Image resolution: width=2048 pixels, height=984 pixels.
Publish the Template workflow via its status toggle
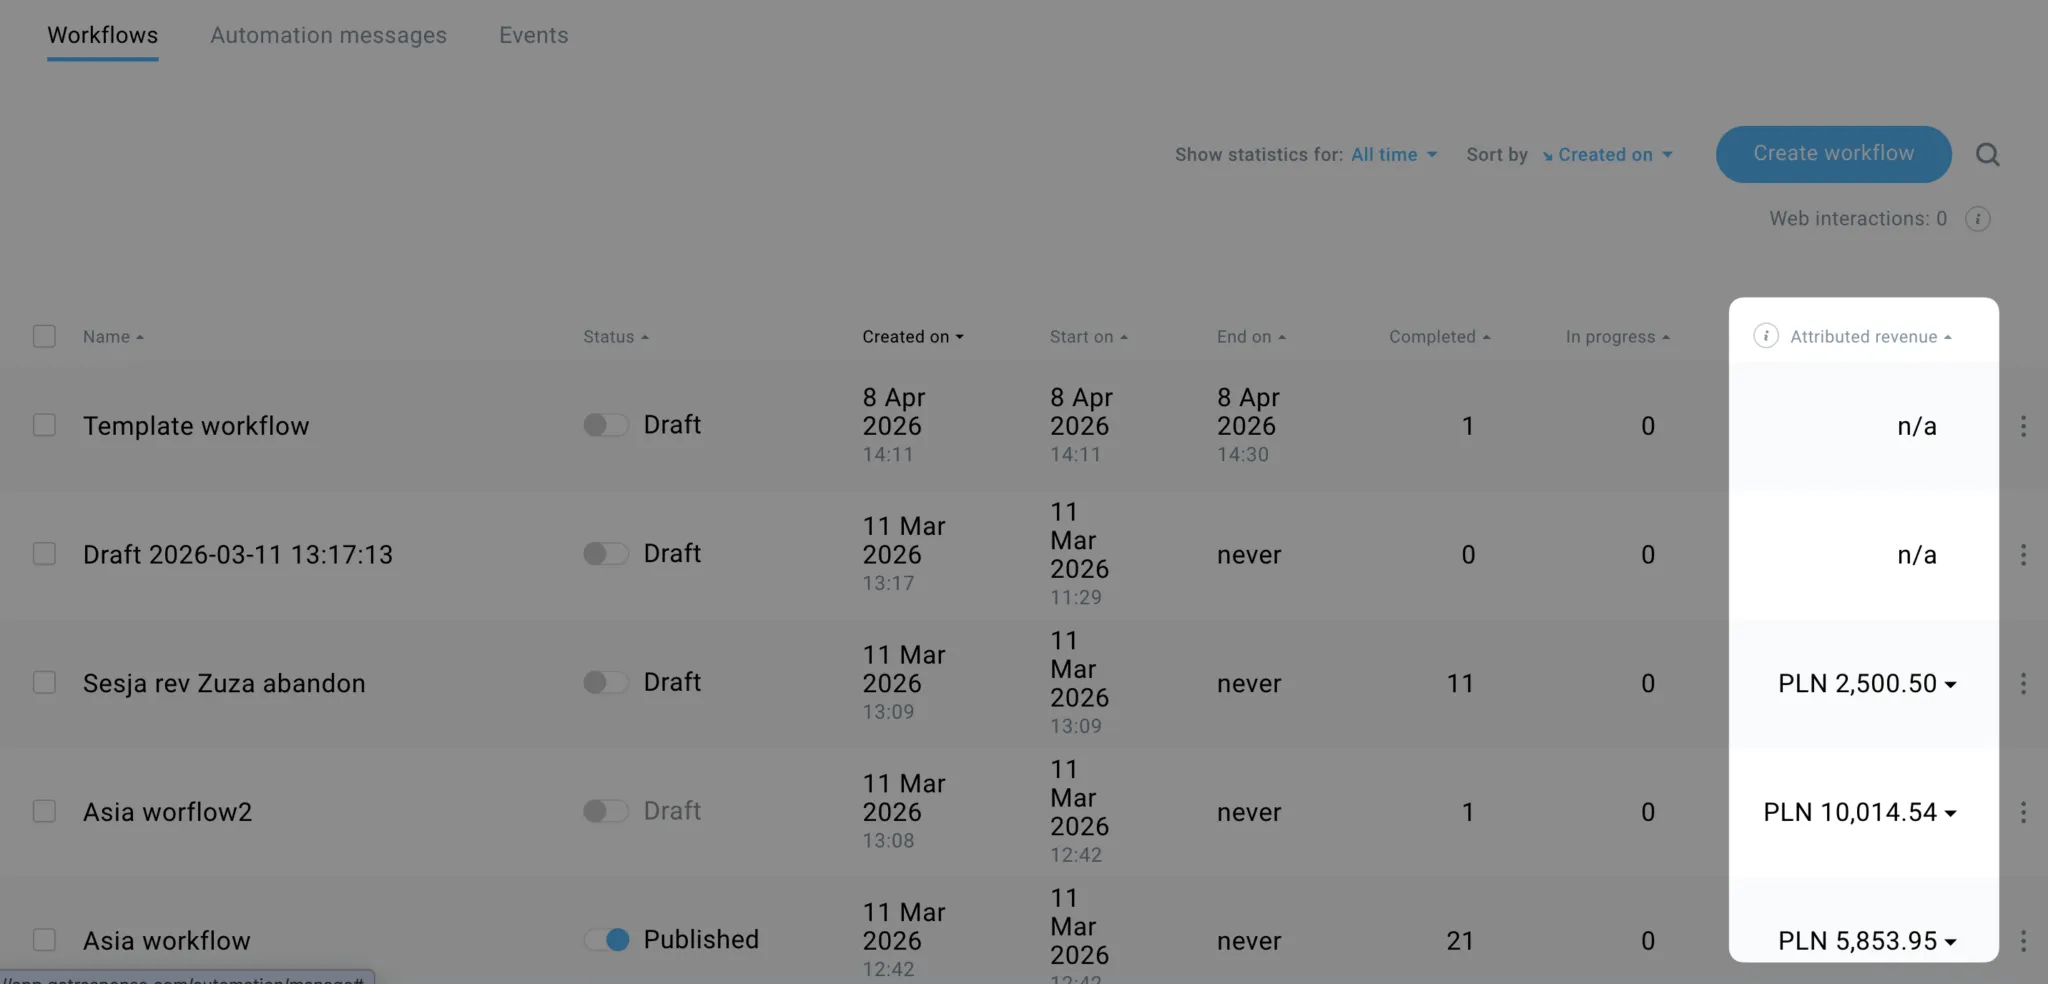(605, 424)
